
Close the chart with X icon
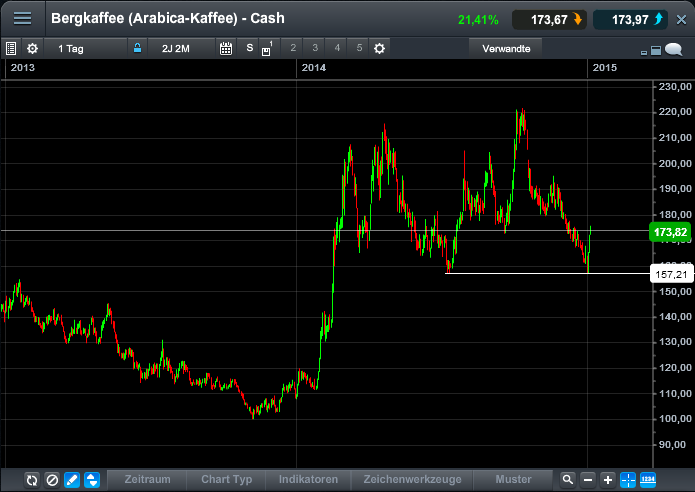click(681, 20)
